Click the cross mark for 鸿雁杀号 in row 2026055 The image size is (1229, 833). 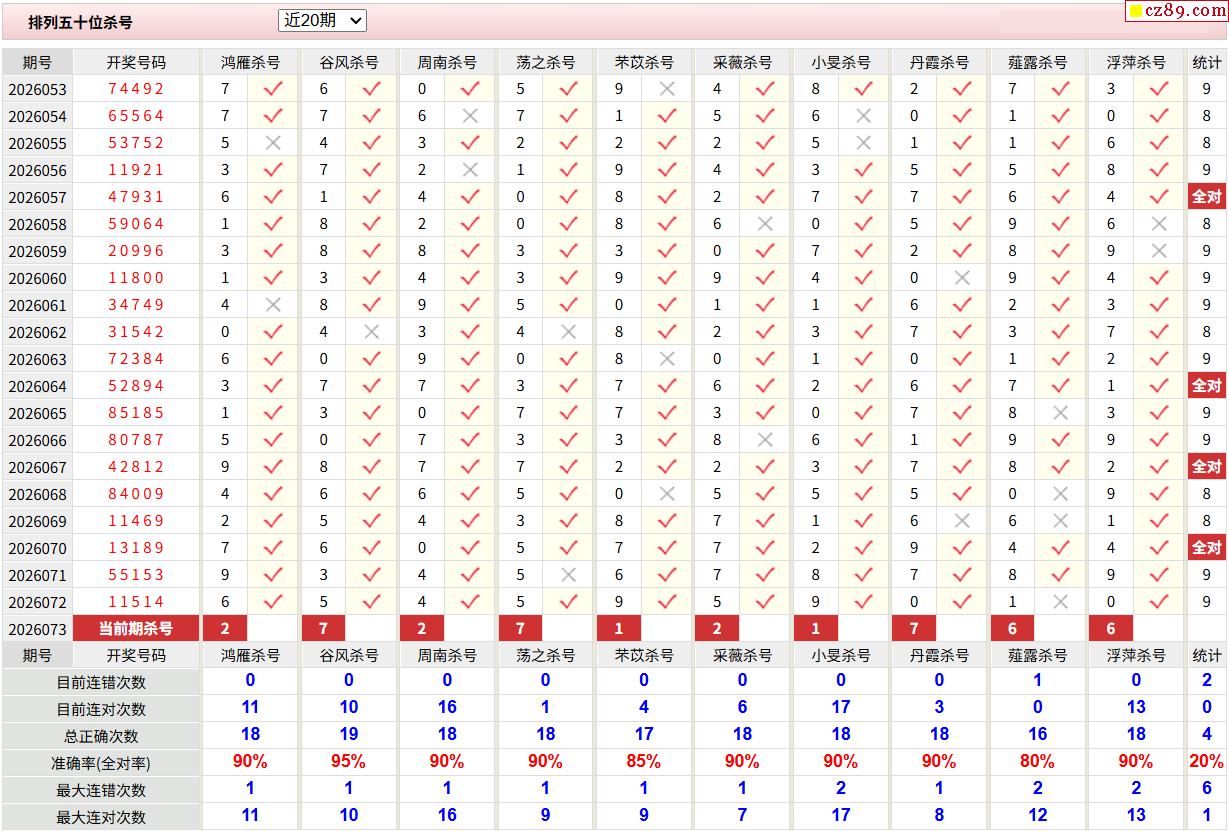pos(273,143)
